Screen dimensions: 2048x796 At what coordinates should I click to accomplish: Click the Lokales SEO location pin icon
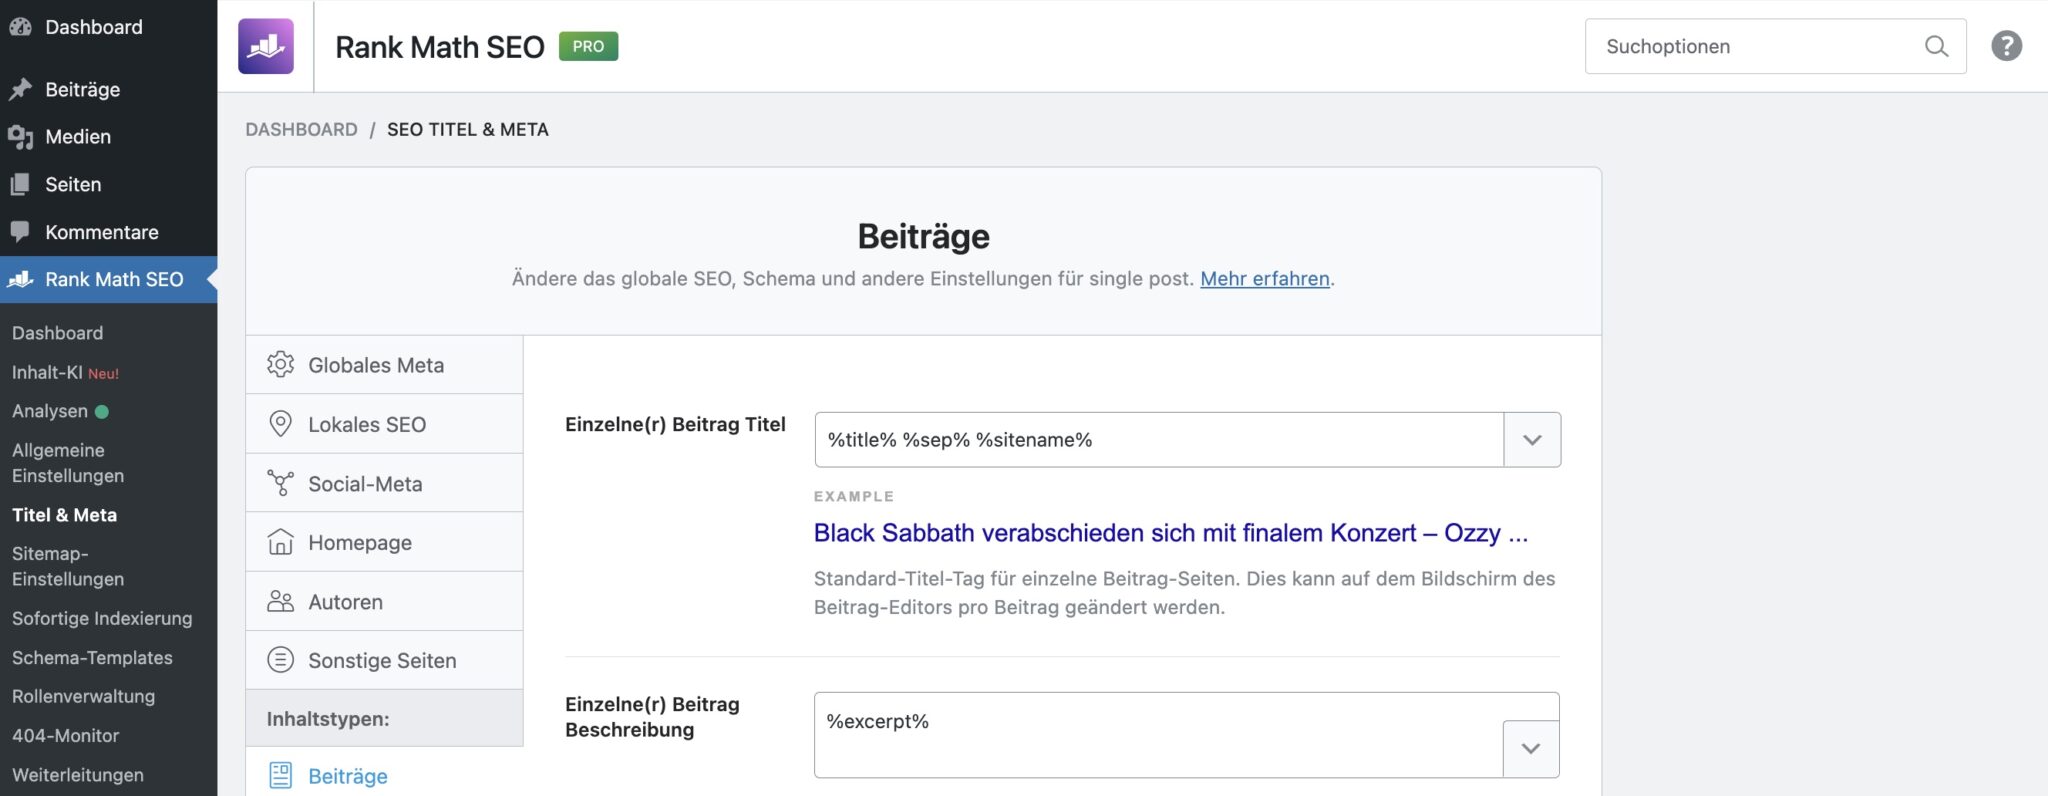pyautogui.click(x=281, y=424)
